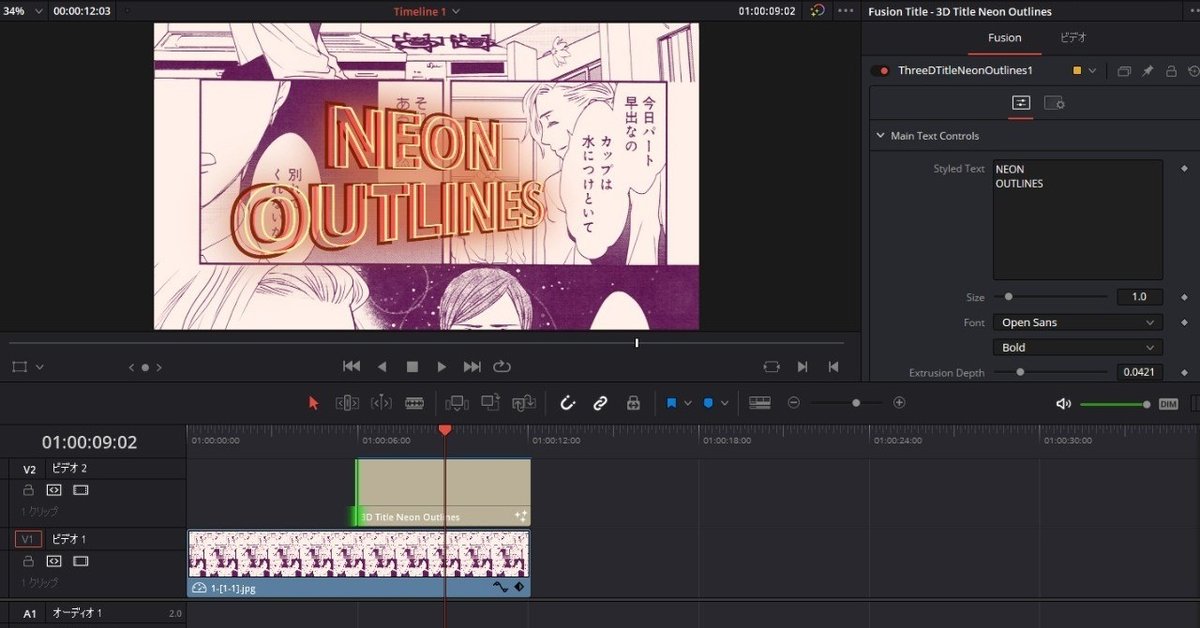Screen dimensions: 1200x628
Task: Click the viewer bypass color grades icon
Action: 818,11
